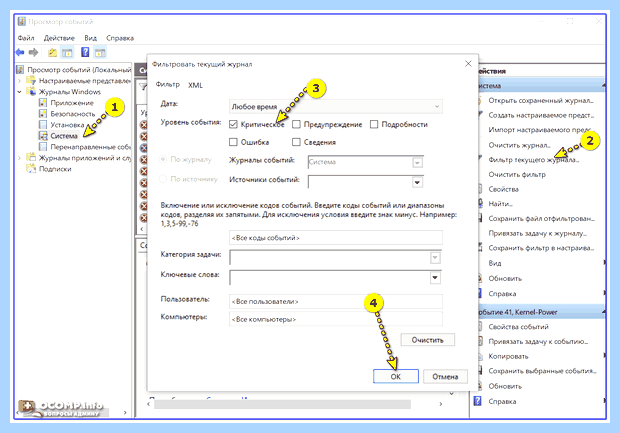Viewport: 620px width, 433px height.
Task: Click the Журналы Windows folder icon
Action: tap(31, 92)
